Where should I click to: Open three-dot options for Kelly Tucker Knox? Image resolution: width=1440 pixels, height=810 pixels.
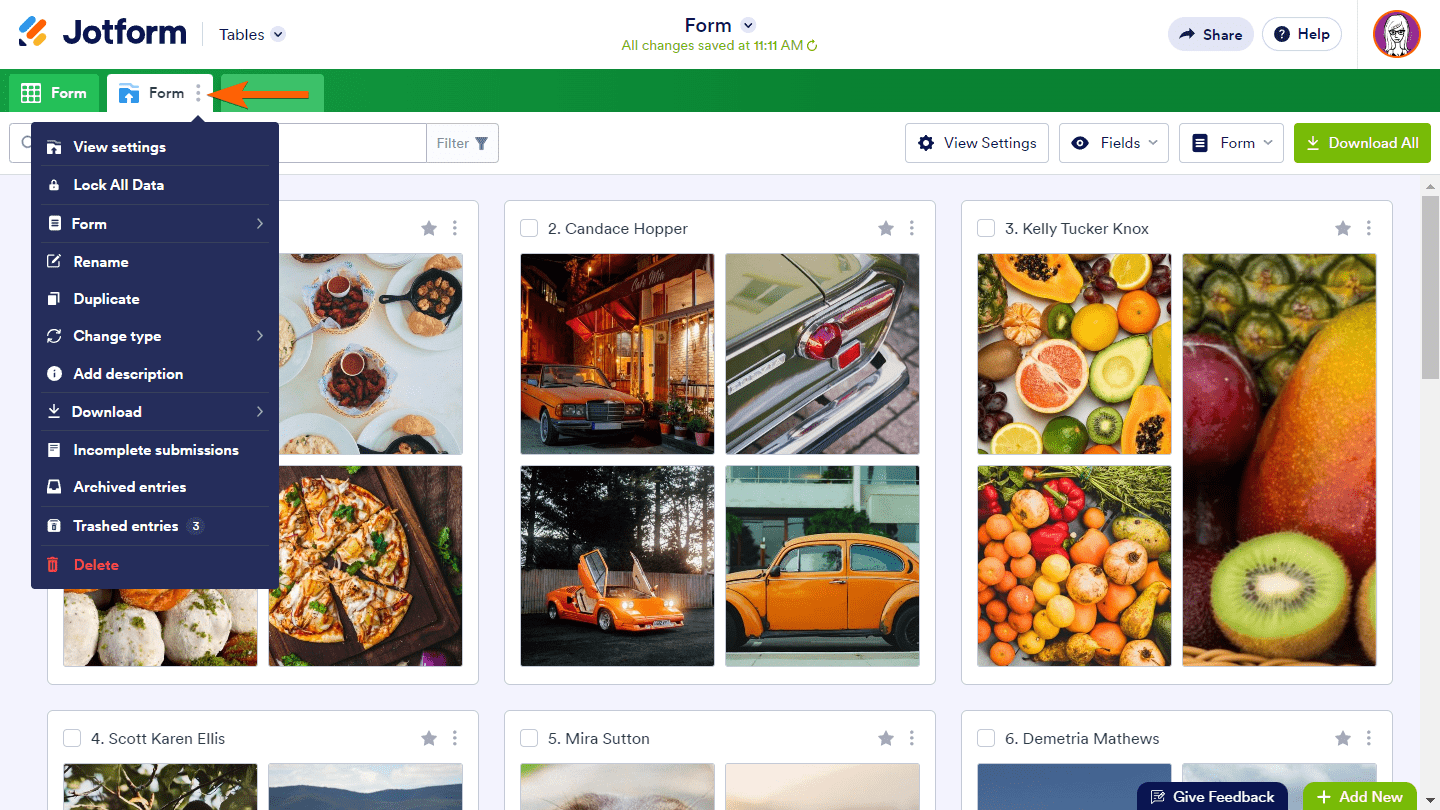tap(1369, 228)
